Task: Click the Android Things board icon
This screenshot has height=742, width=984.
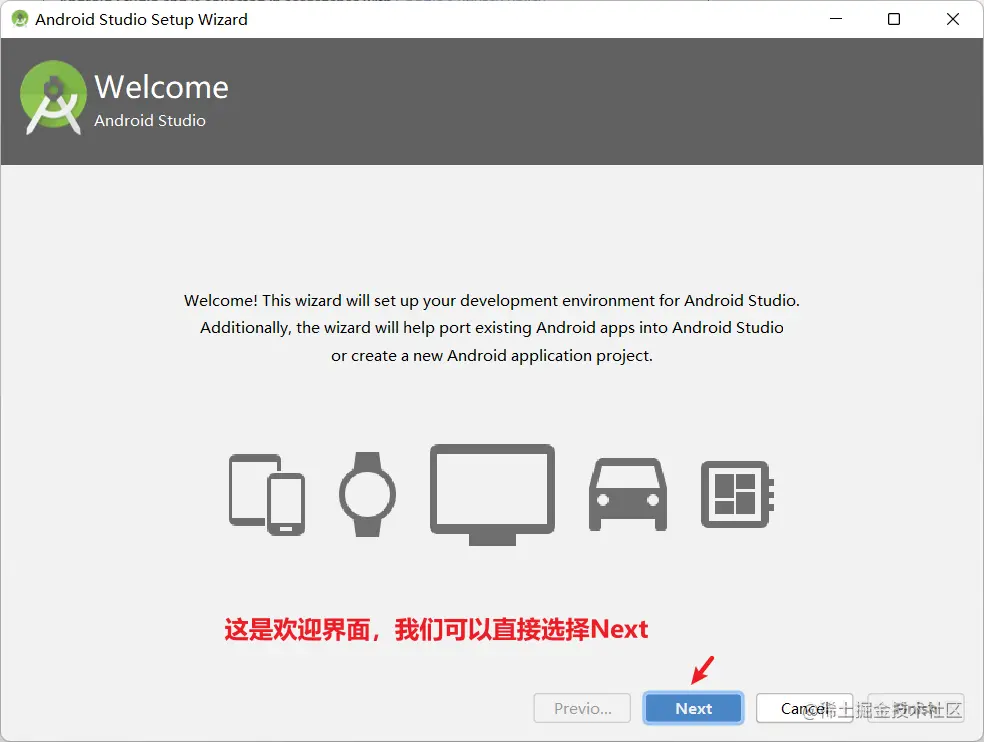Action: point(737,494)
